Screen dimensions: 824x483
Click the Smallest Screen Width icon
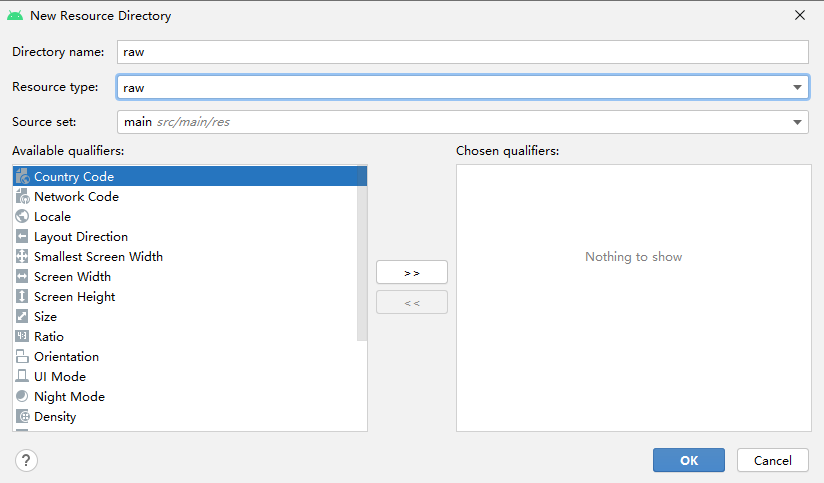23,257
